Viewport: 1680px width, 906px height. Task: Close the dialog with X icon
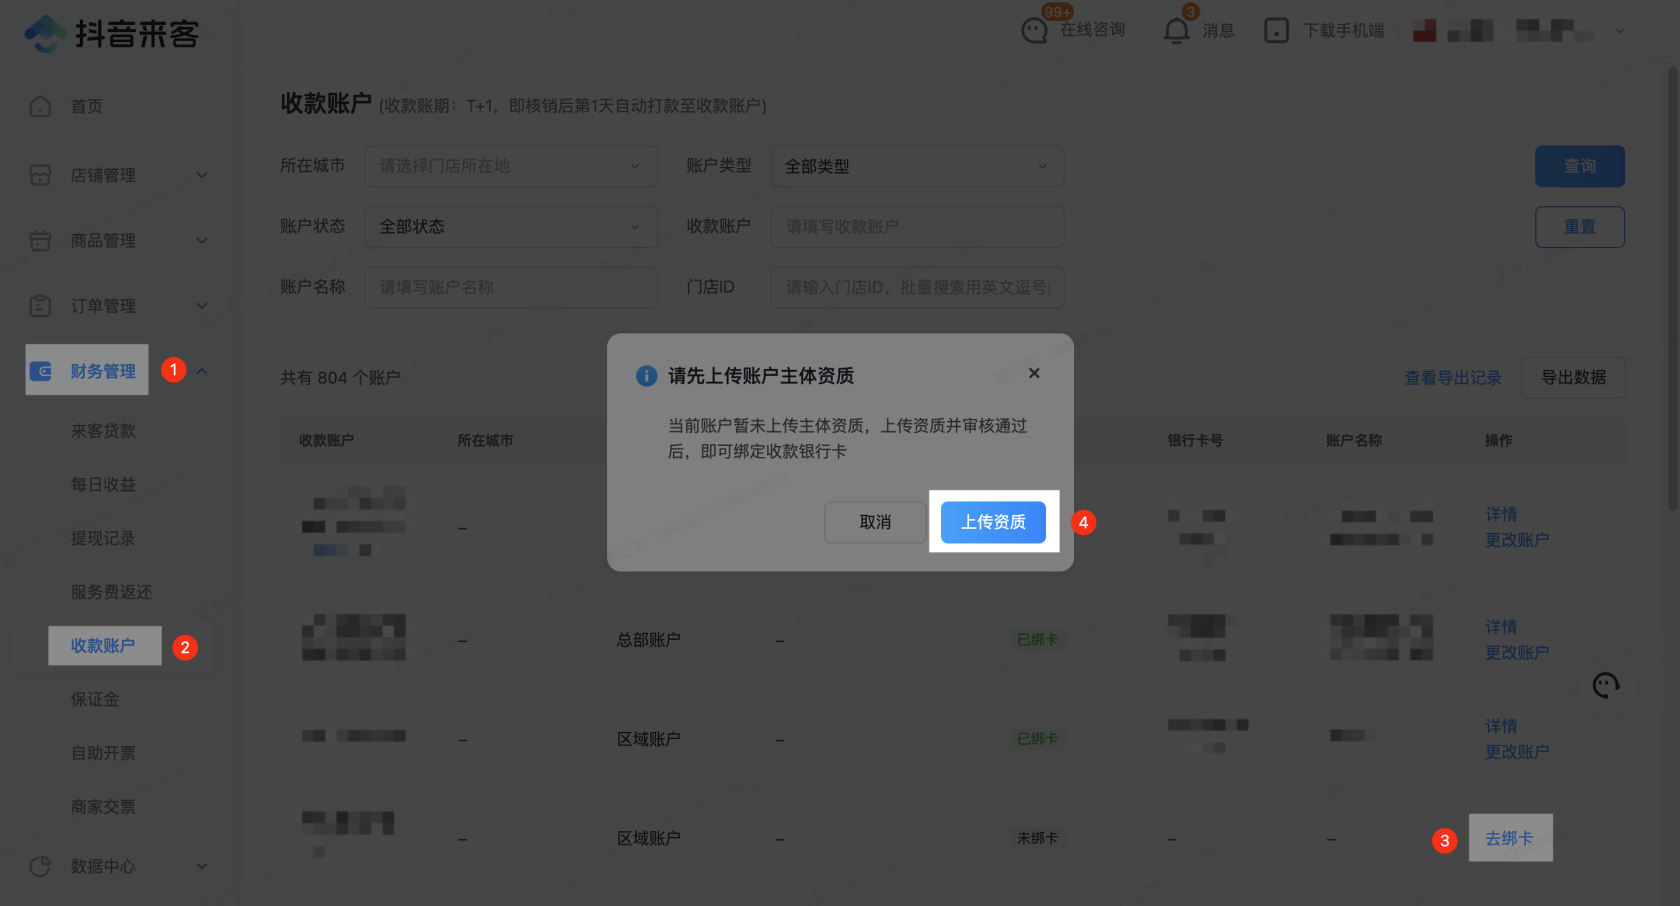(x=1034, y=373)
